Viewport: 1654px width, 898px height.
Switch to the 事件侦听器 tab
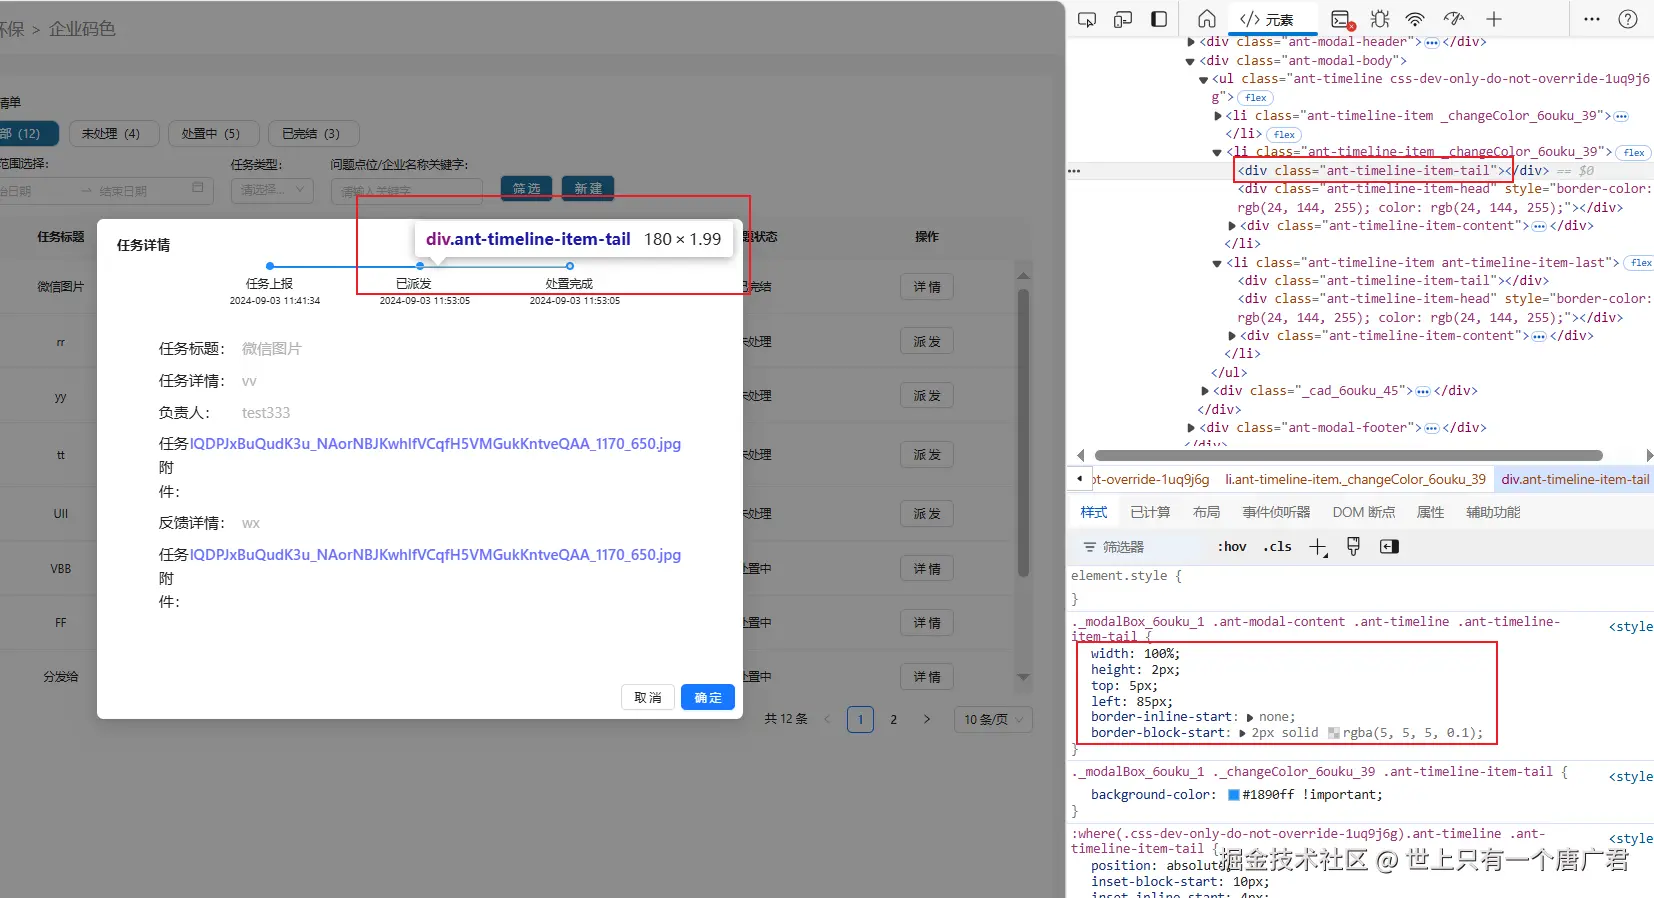(1276, 512)
